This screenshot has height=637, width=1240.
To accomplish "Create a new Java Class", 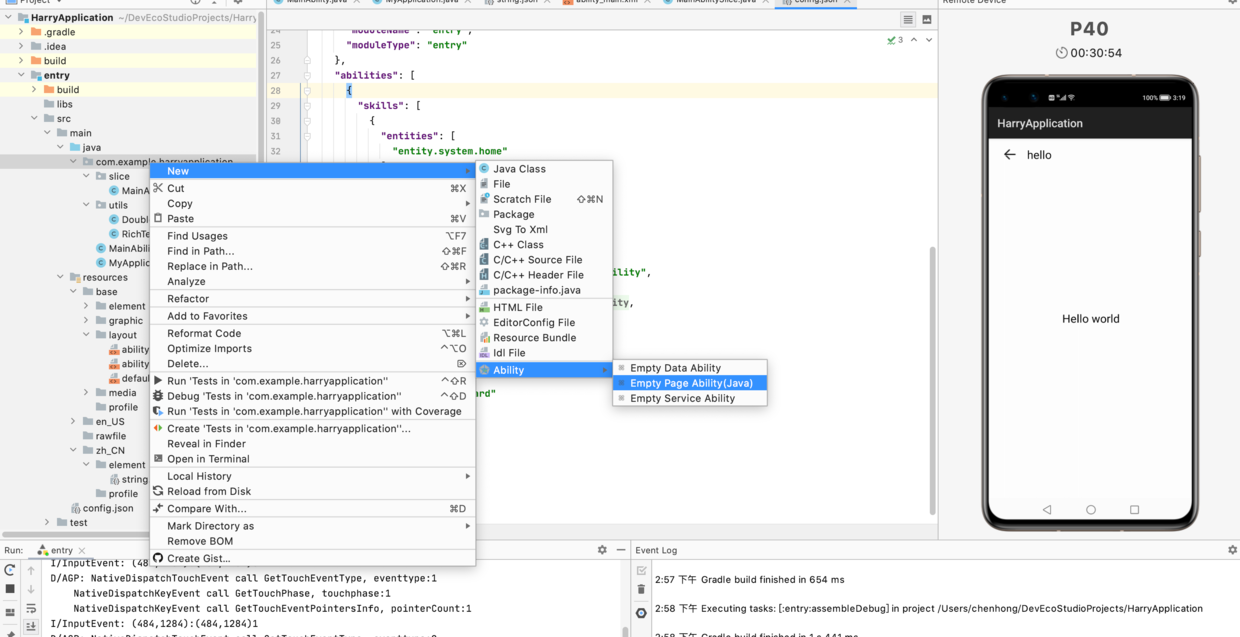I will pos(544,169).
